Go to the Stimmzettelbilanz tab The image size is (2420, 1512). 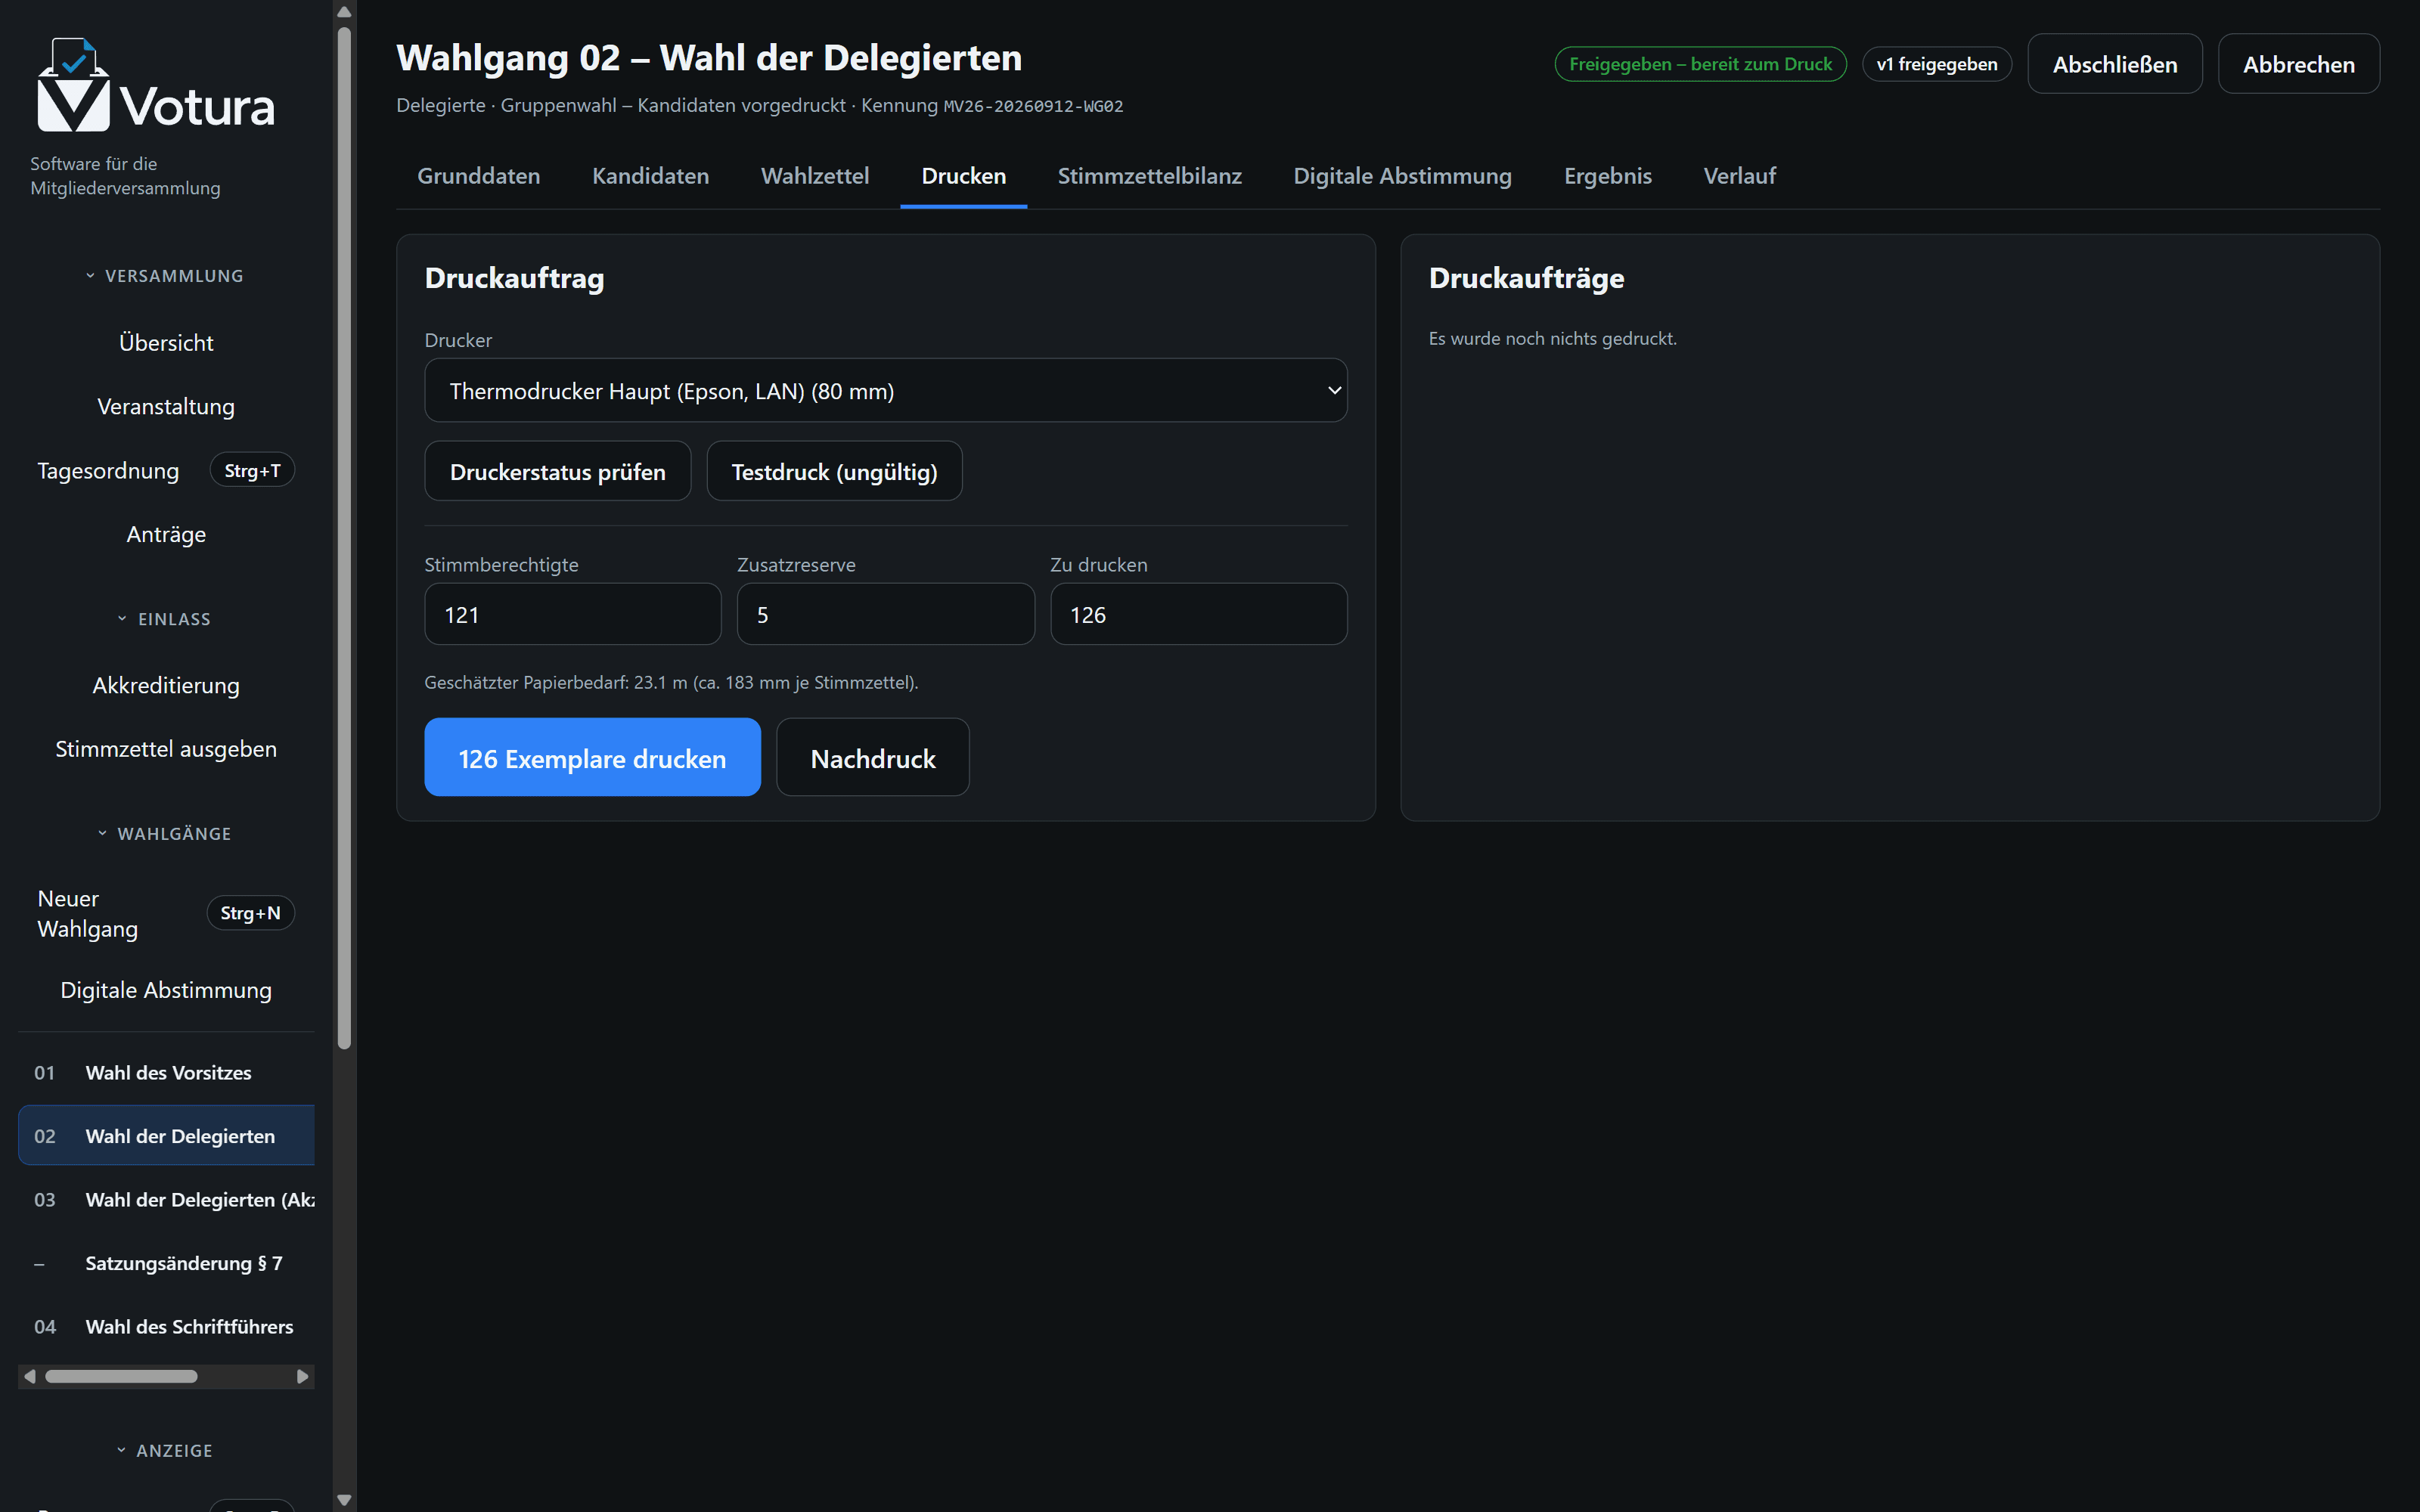pyautogui.click(x=1149, y=176)
